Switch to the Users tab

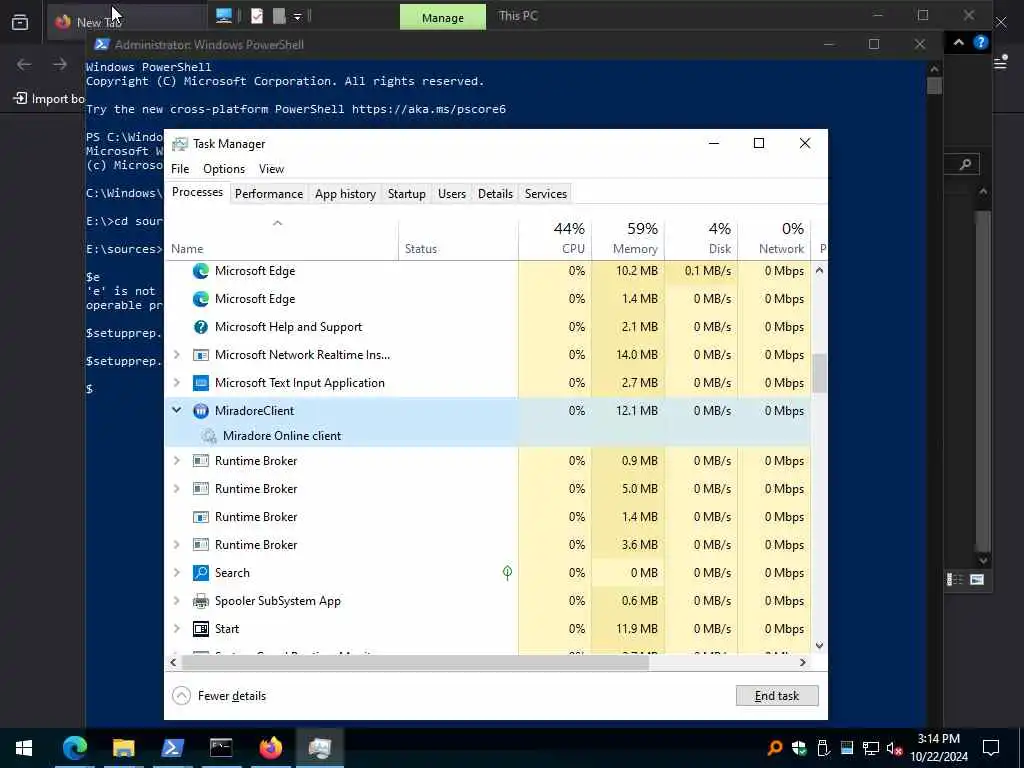click(452, 194)
